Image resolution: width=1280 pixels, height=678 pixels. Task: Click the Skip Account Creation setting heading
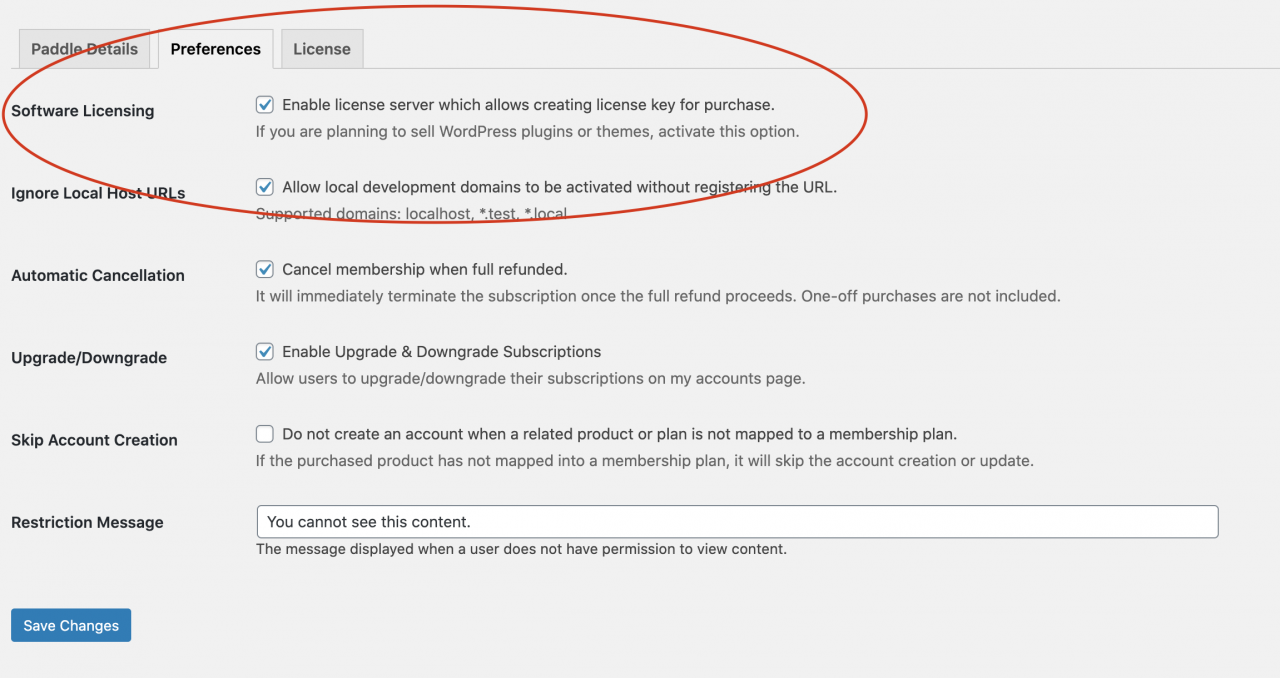point(94,440)
